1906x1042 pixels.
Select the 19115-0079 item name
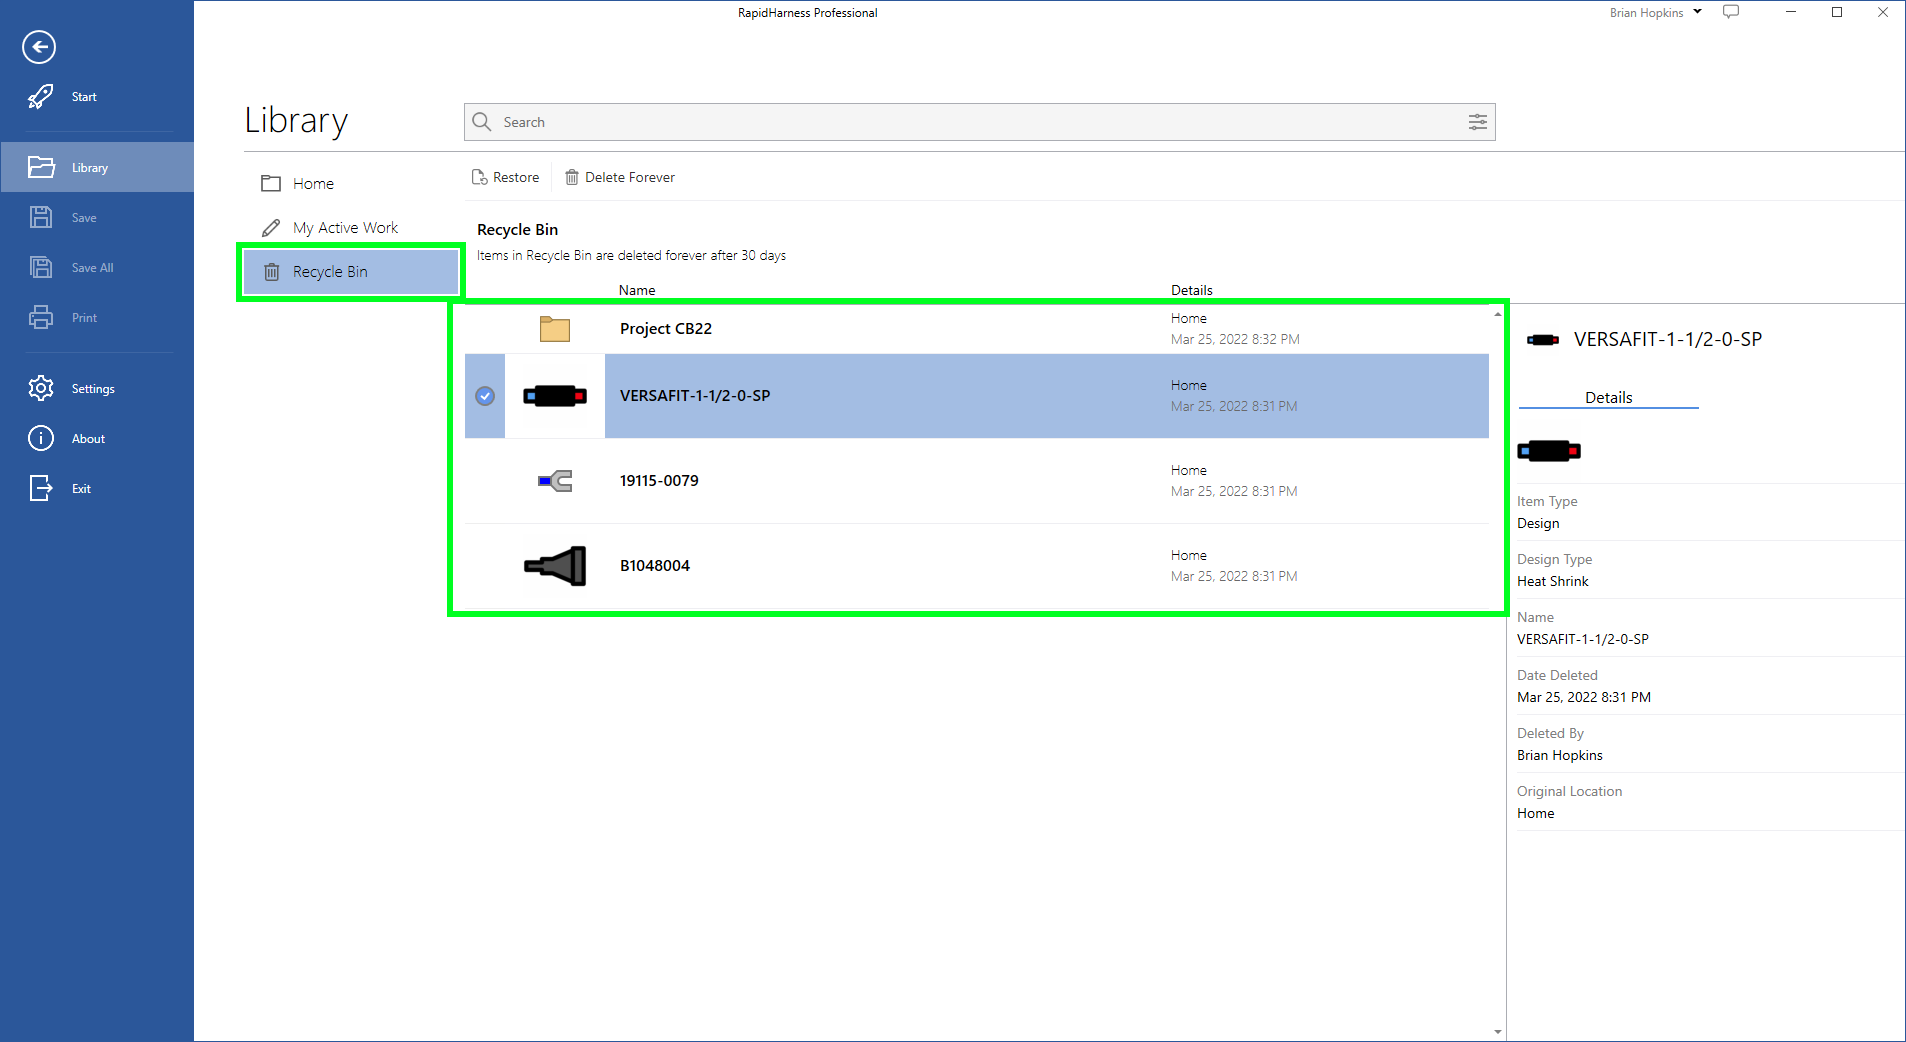(x=659, y=481)
